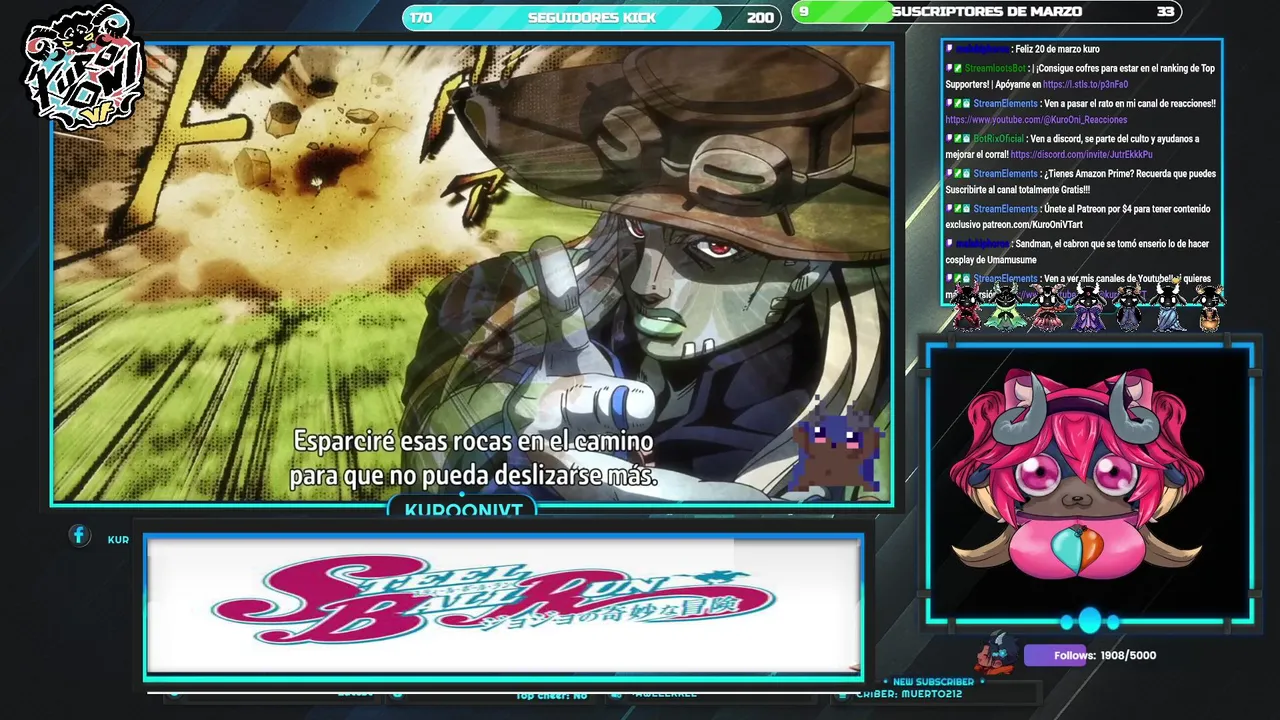Screen dimensions: 1280x720
Task: Click the StreamlootsBot username in chat
Action: (x=995, y=68)
